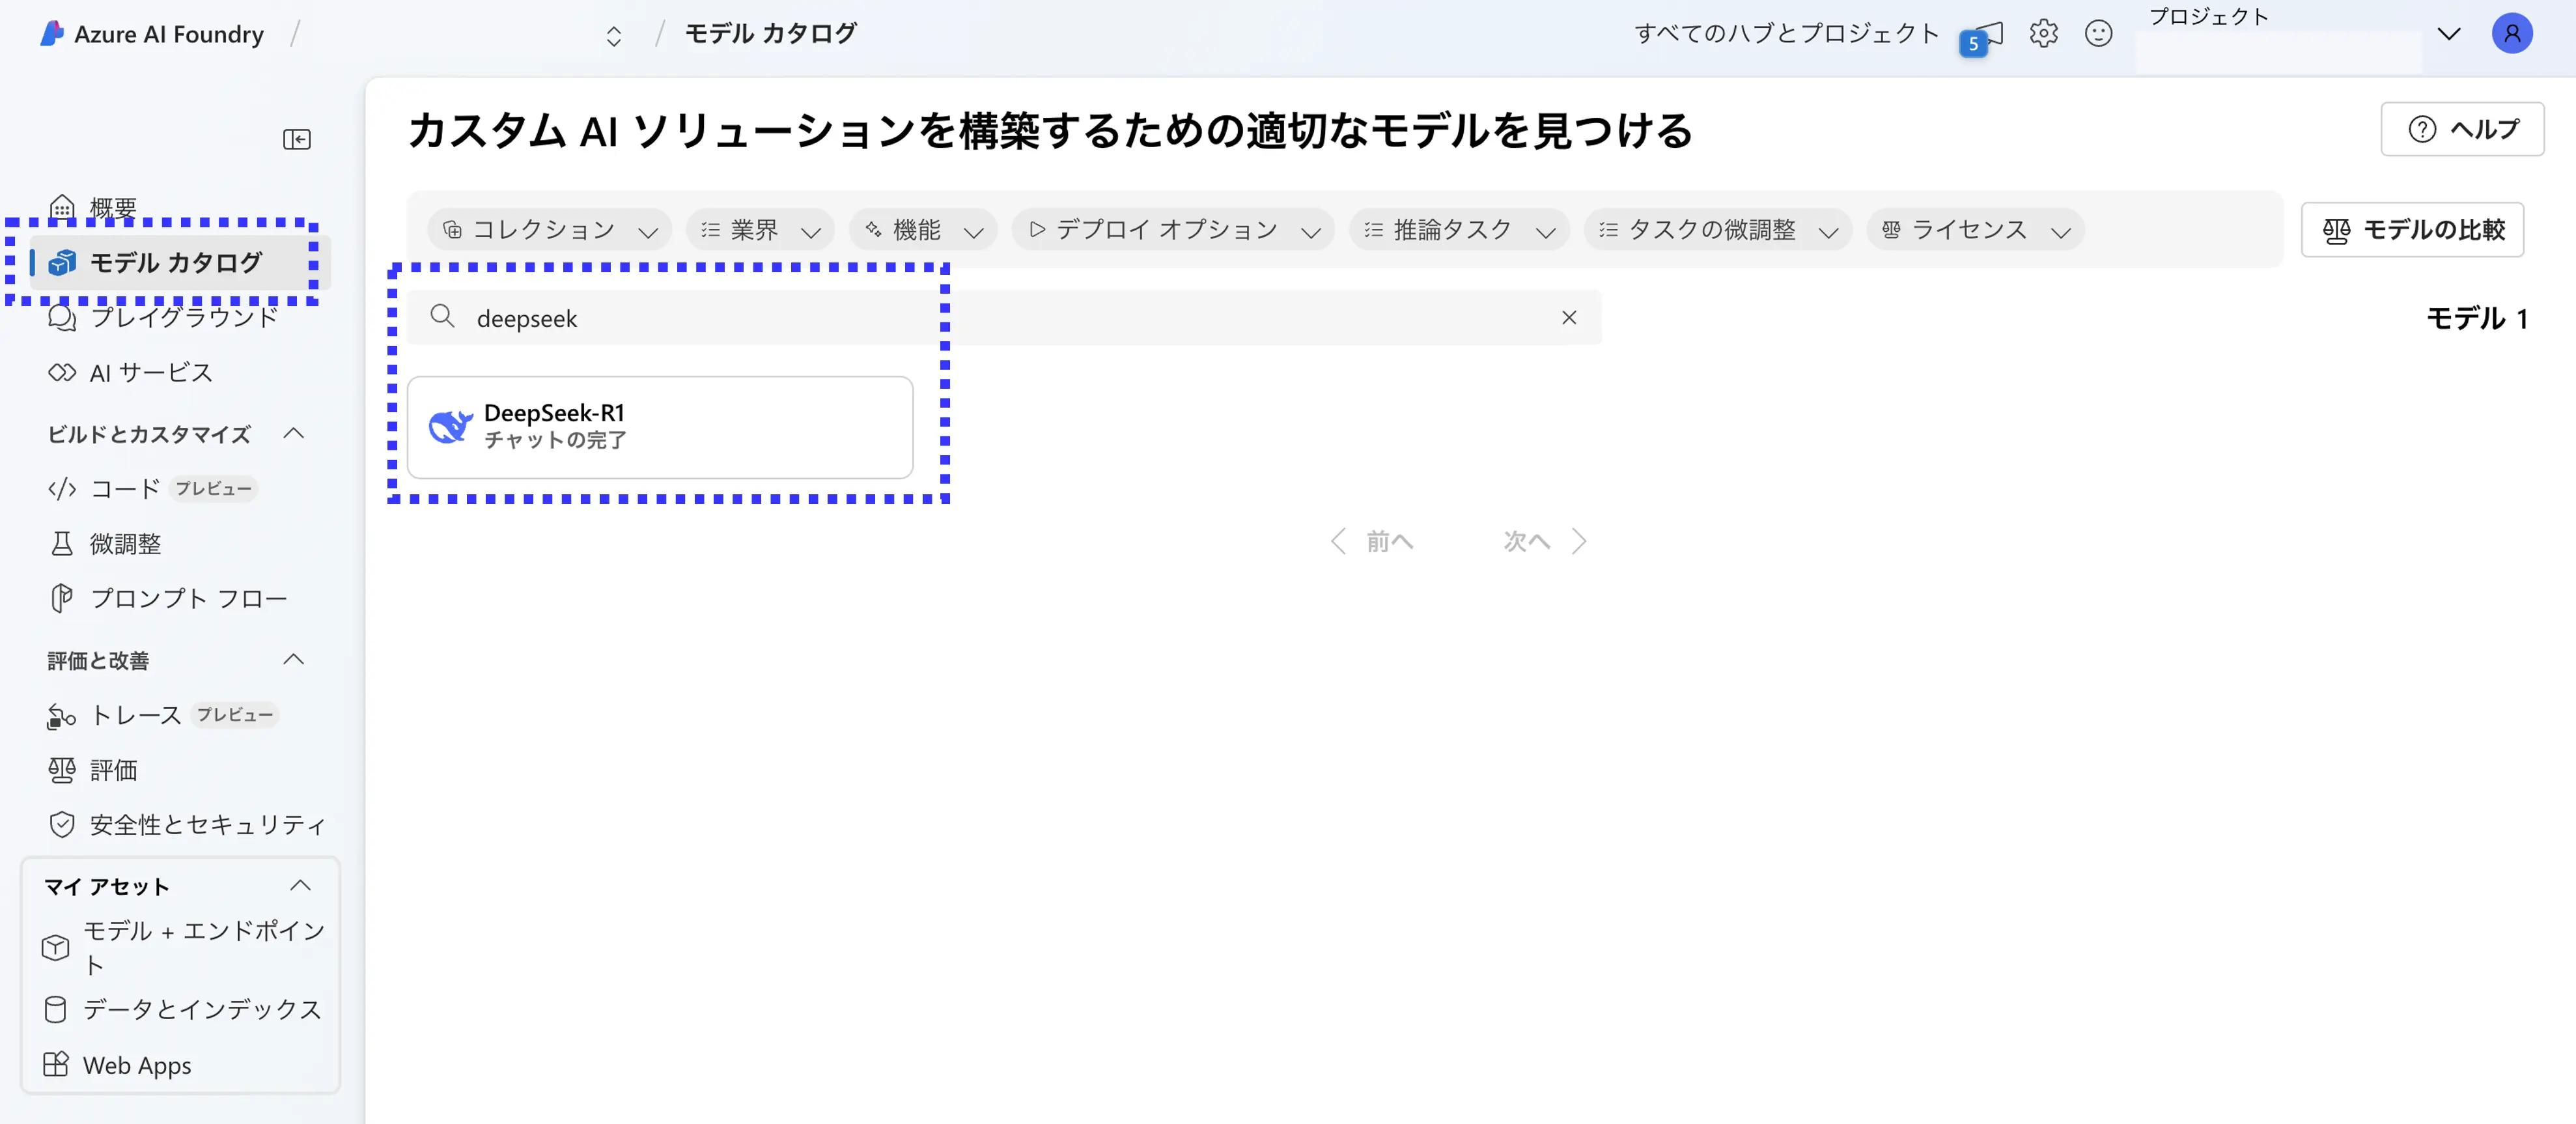Focus the deepseek search field

(1004, 317)
